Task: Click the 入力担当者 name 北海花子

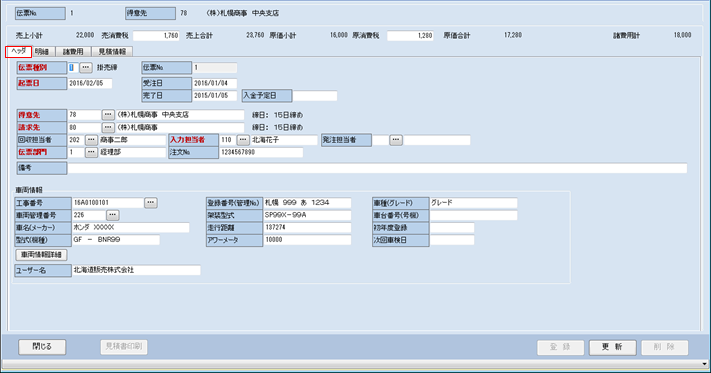Action: click(284, 140)
